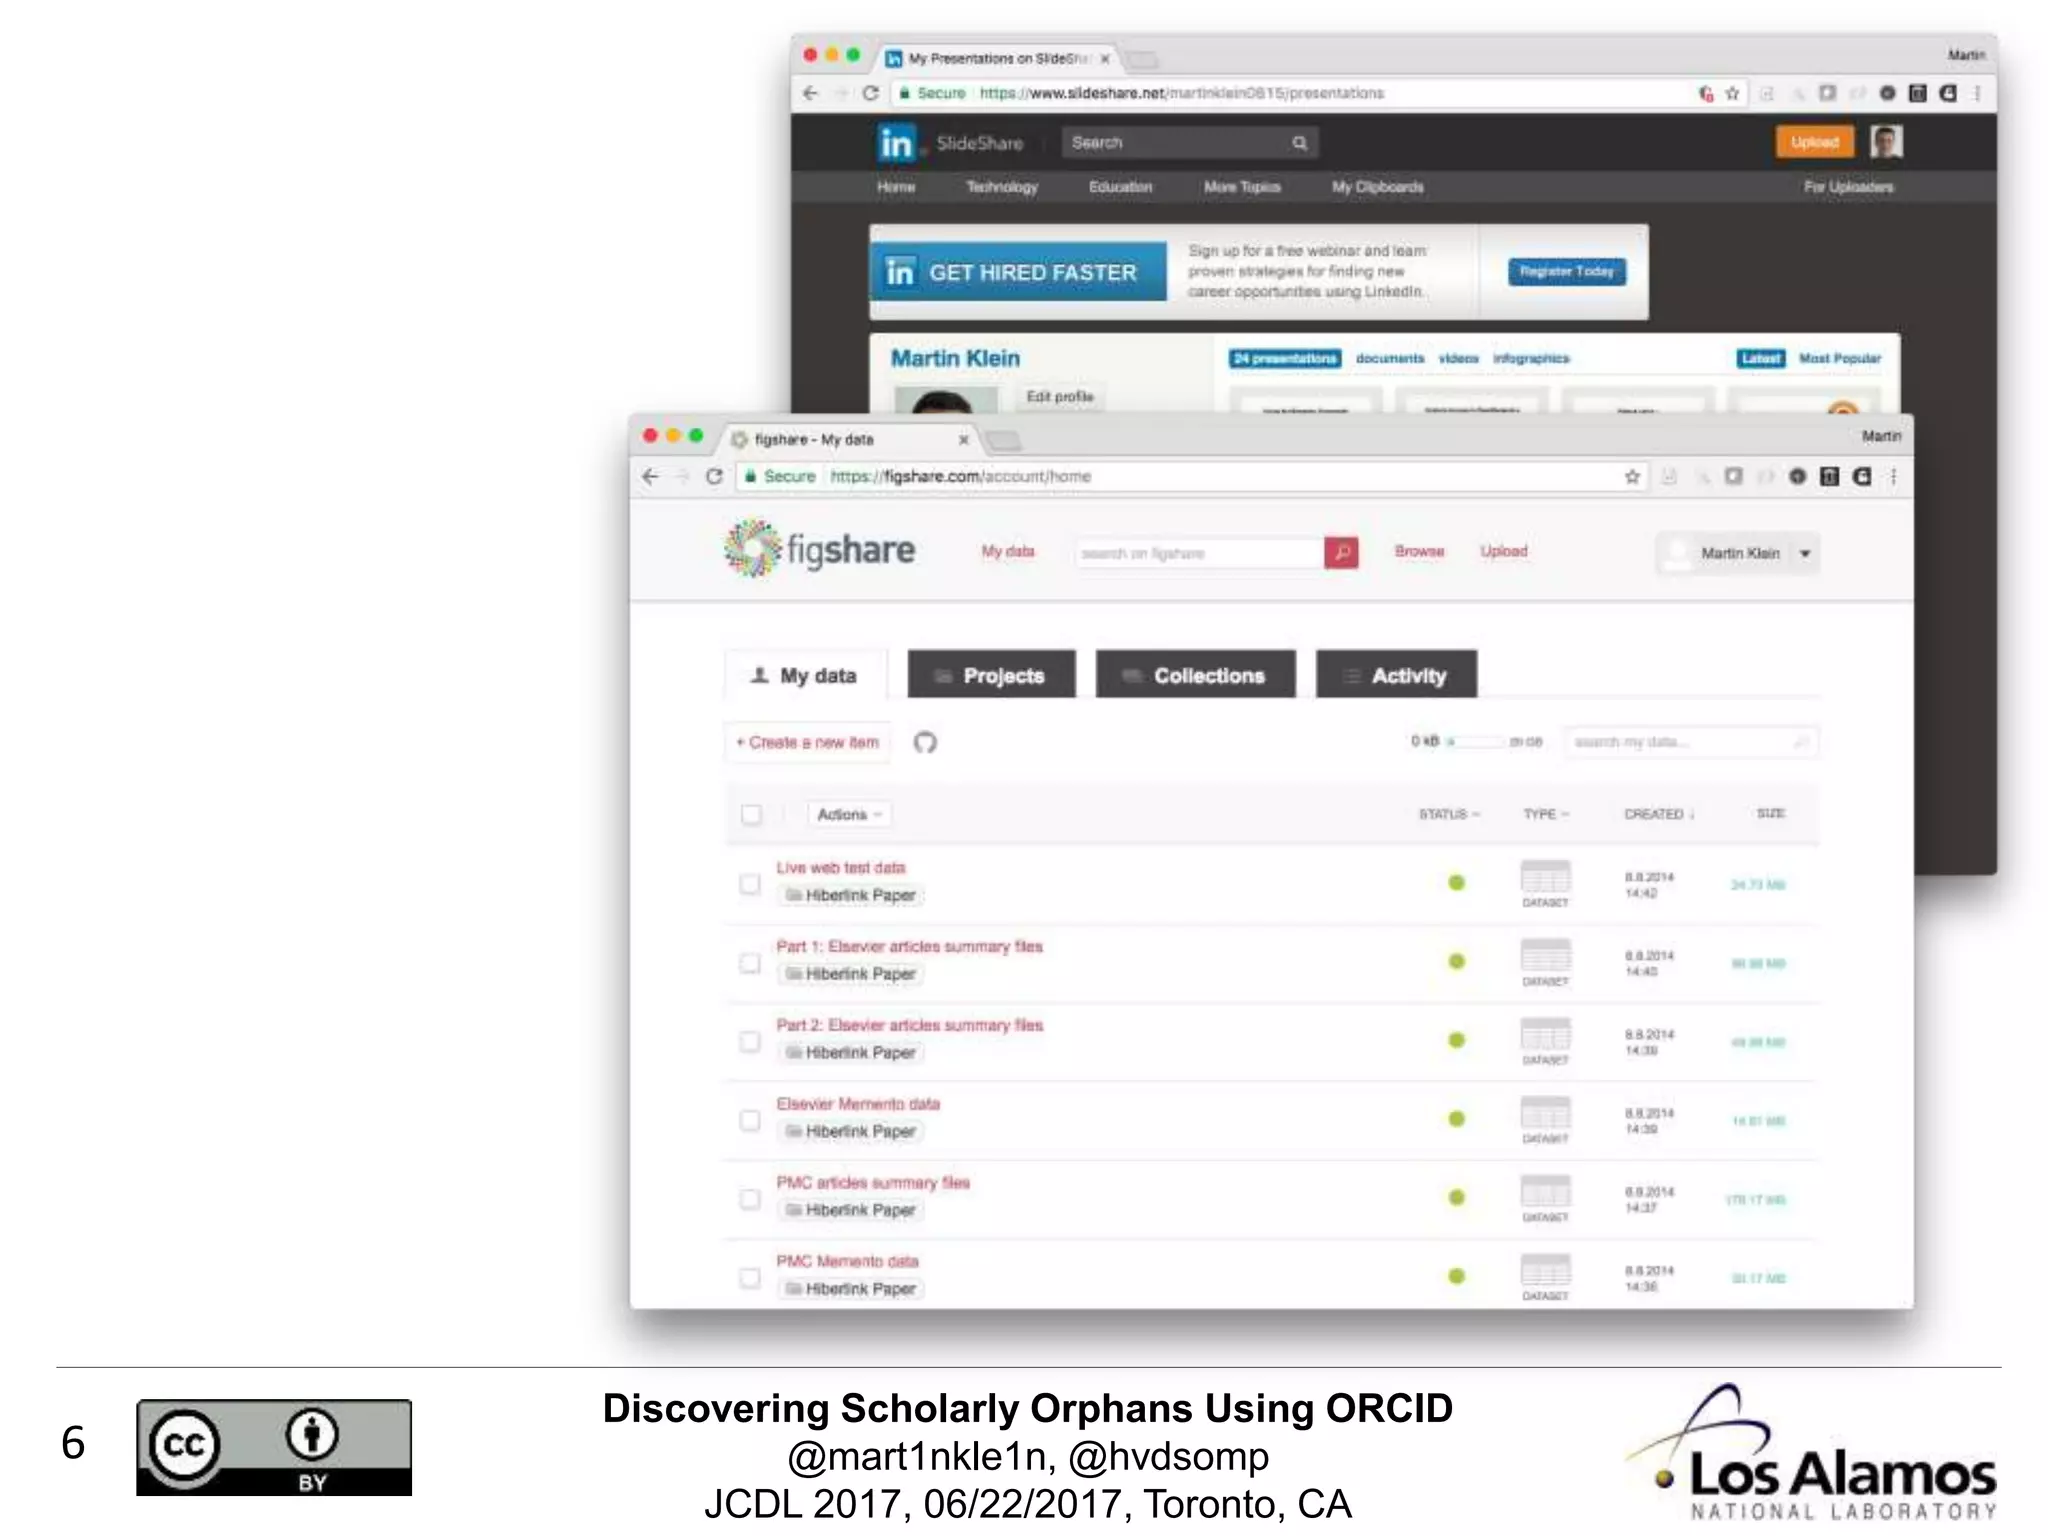The width and height of the screenshot is (2048, 1536).
Task: Check Part 1: Elsevier articles summary files
Action: (x=749, y=962)
